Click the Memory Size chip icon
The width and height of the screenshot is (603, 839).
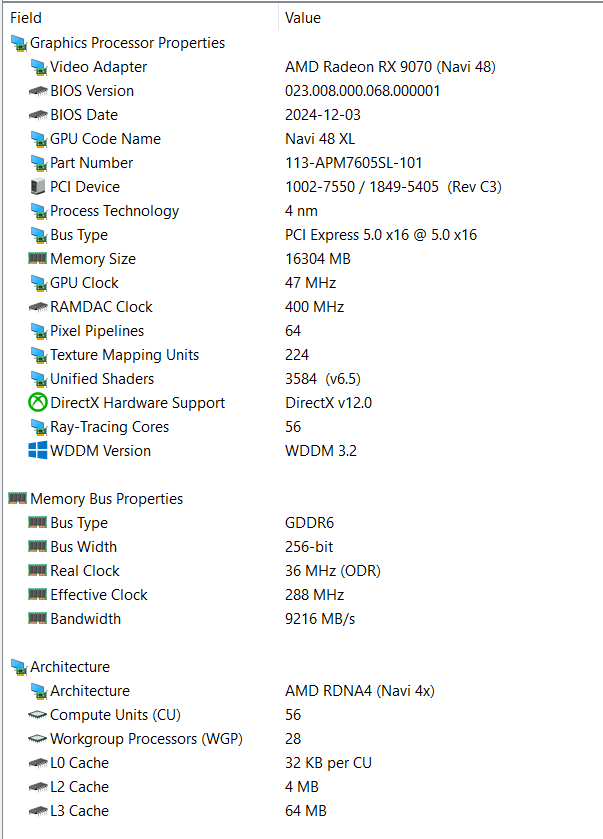38,259
